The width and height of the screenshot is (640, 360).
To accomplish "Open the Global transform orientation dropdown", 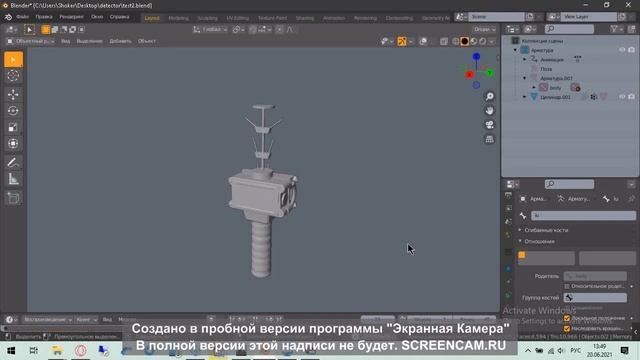I will tap(210, 29).
